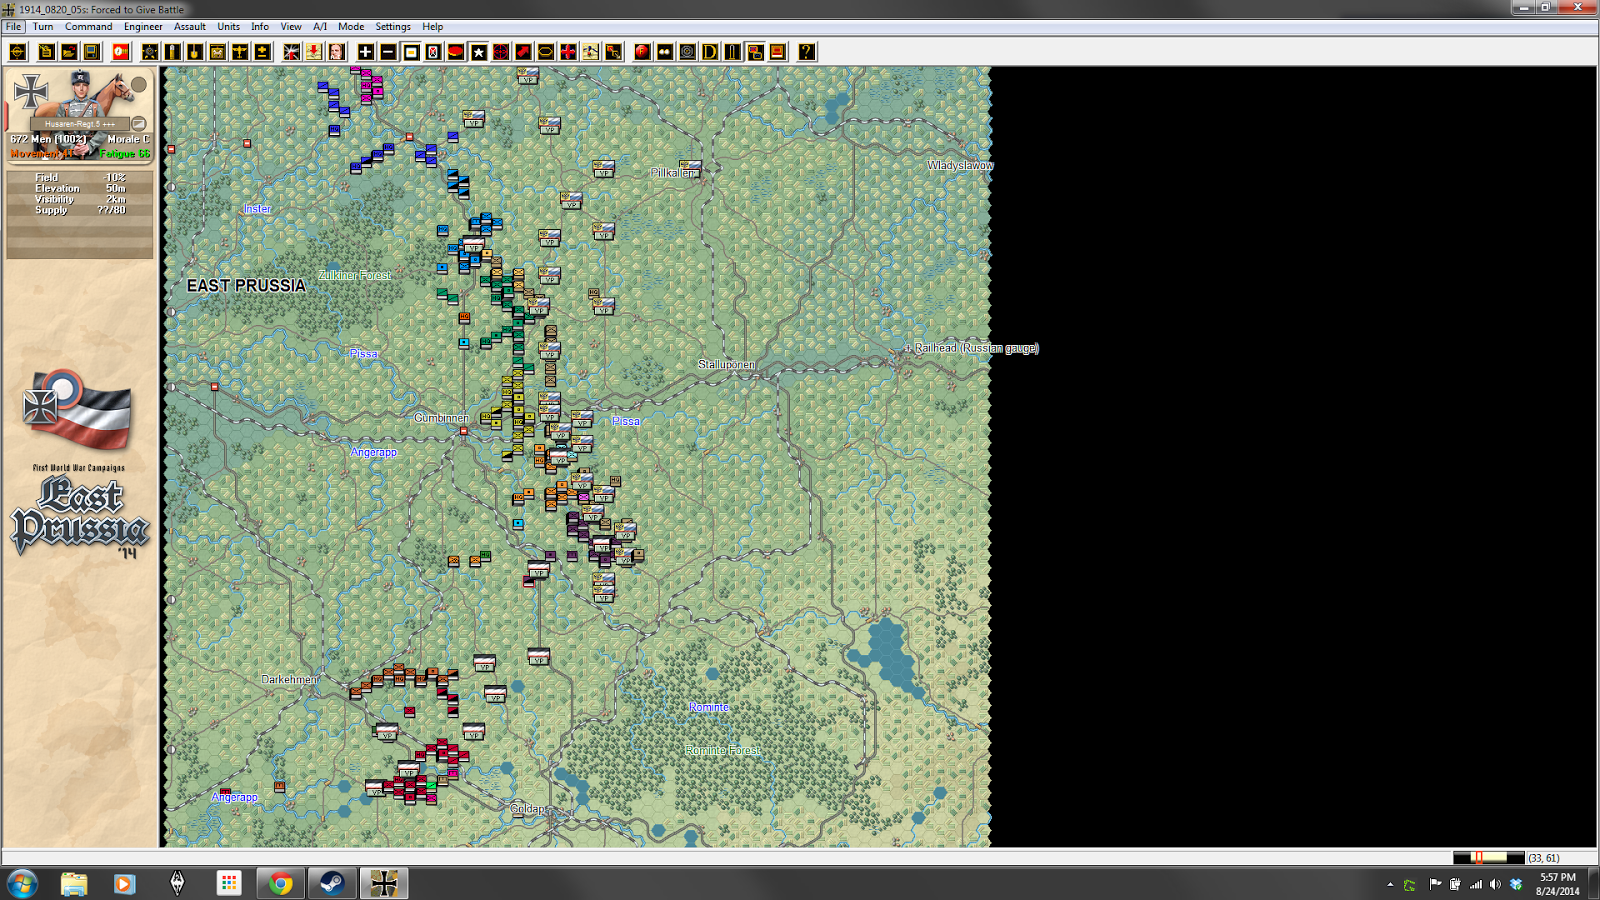Click the red oval disc toolbar icon
This screenshot has height=900, width=1600.
tap(456, 52)
